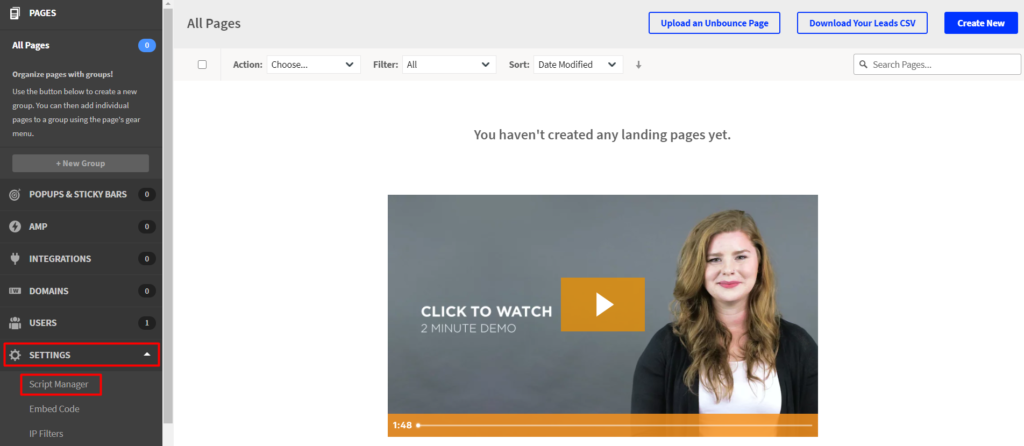Open the Sort Date Modified dropdown
This screenshot has height=446, width=1024.
(578, 65)
